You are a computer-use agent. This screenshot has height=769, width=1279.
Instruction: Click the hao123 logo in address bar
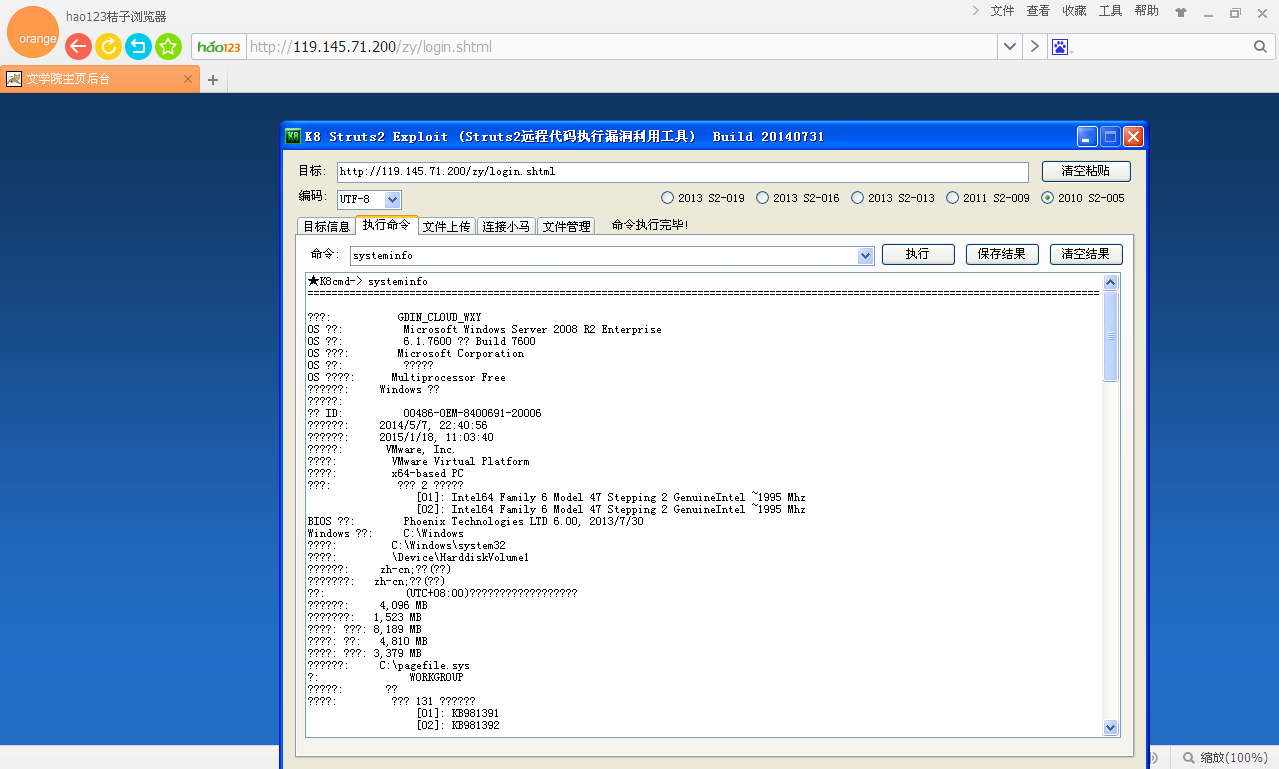(x=219, y=47)
